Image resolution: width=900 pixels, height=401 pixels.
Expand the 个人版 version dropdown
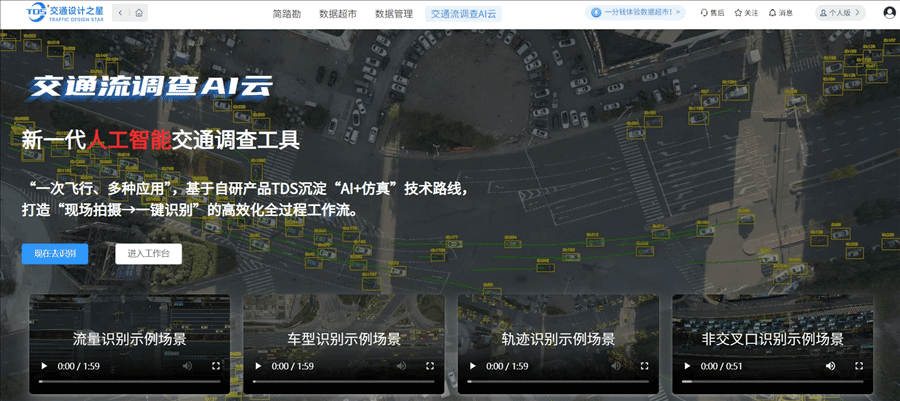840,12
